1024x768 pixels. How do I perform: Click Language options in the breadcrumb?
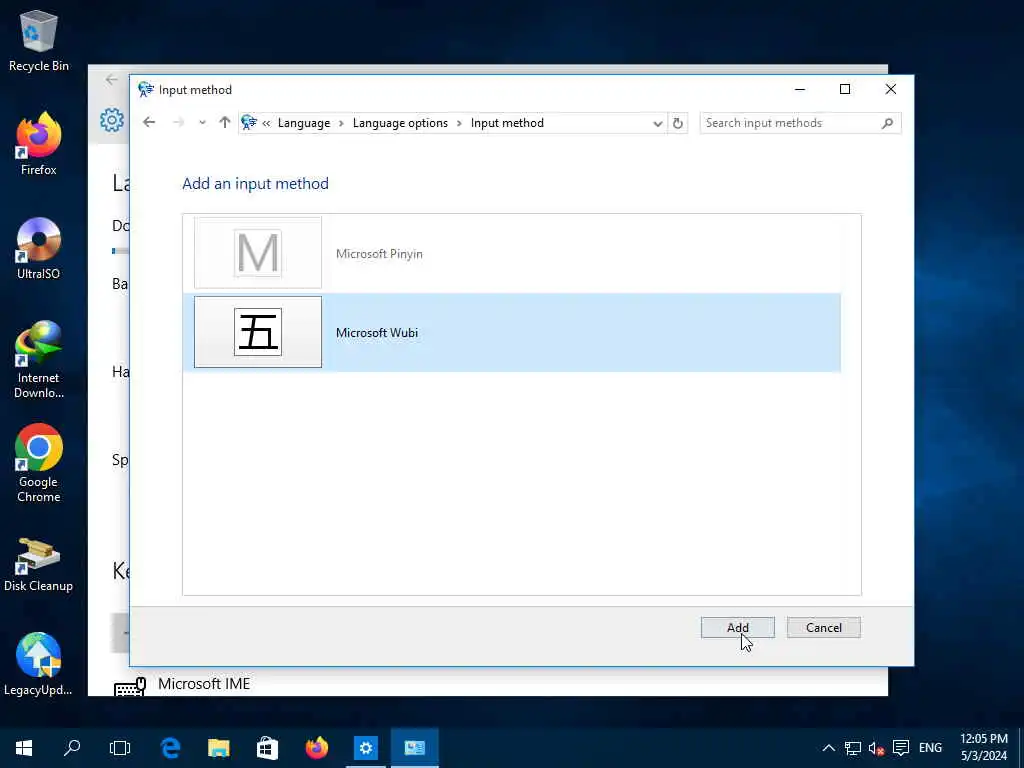[400, 123]
